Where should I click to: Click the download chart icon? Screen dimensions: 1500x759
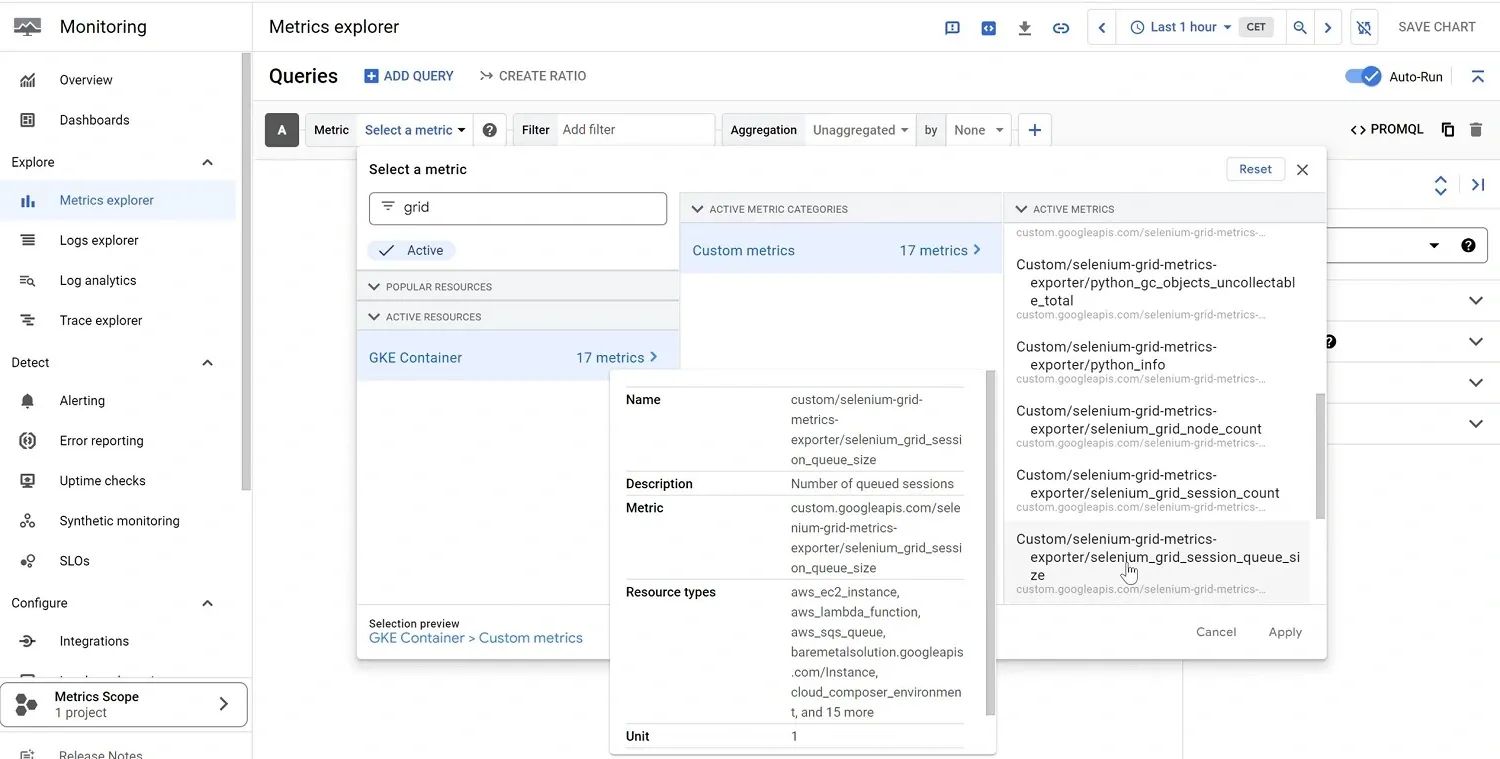click(1024, 28)
